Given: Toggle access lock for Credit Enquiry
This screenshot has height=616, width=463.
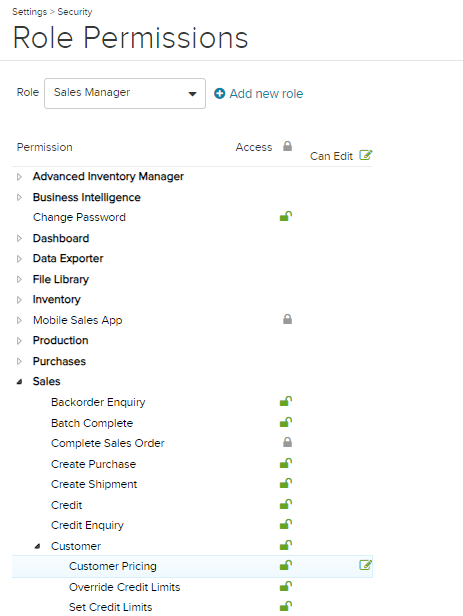Looking at the screenshot, I should [286, 524].
